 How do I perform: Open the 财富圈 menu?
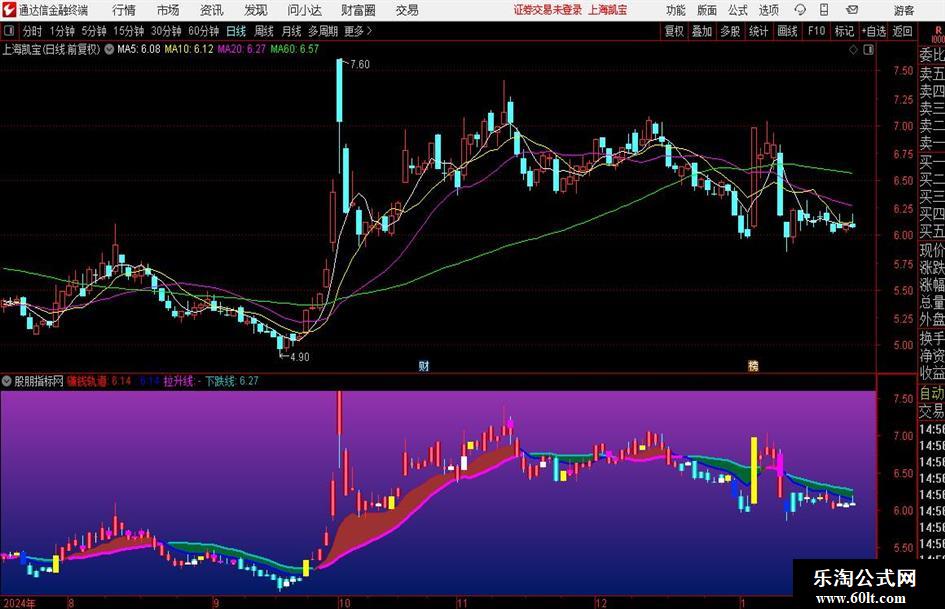click(358, 10)
